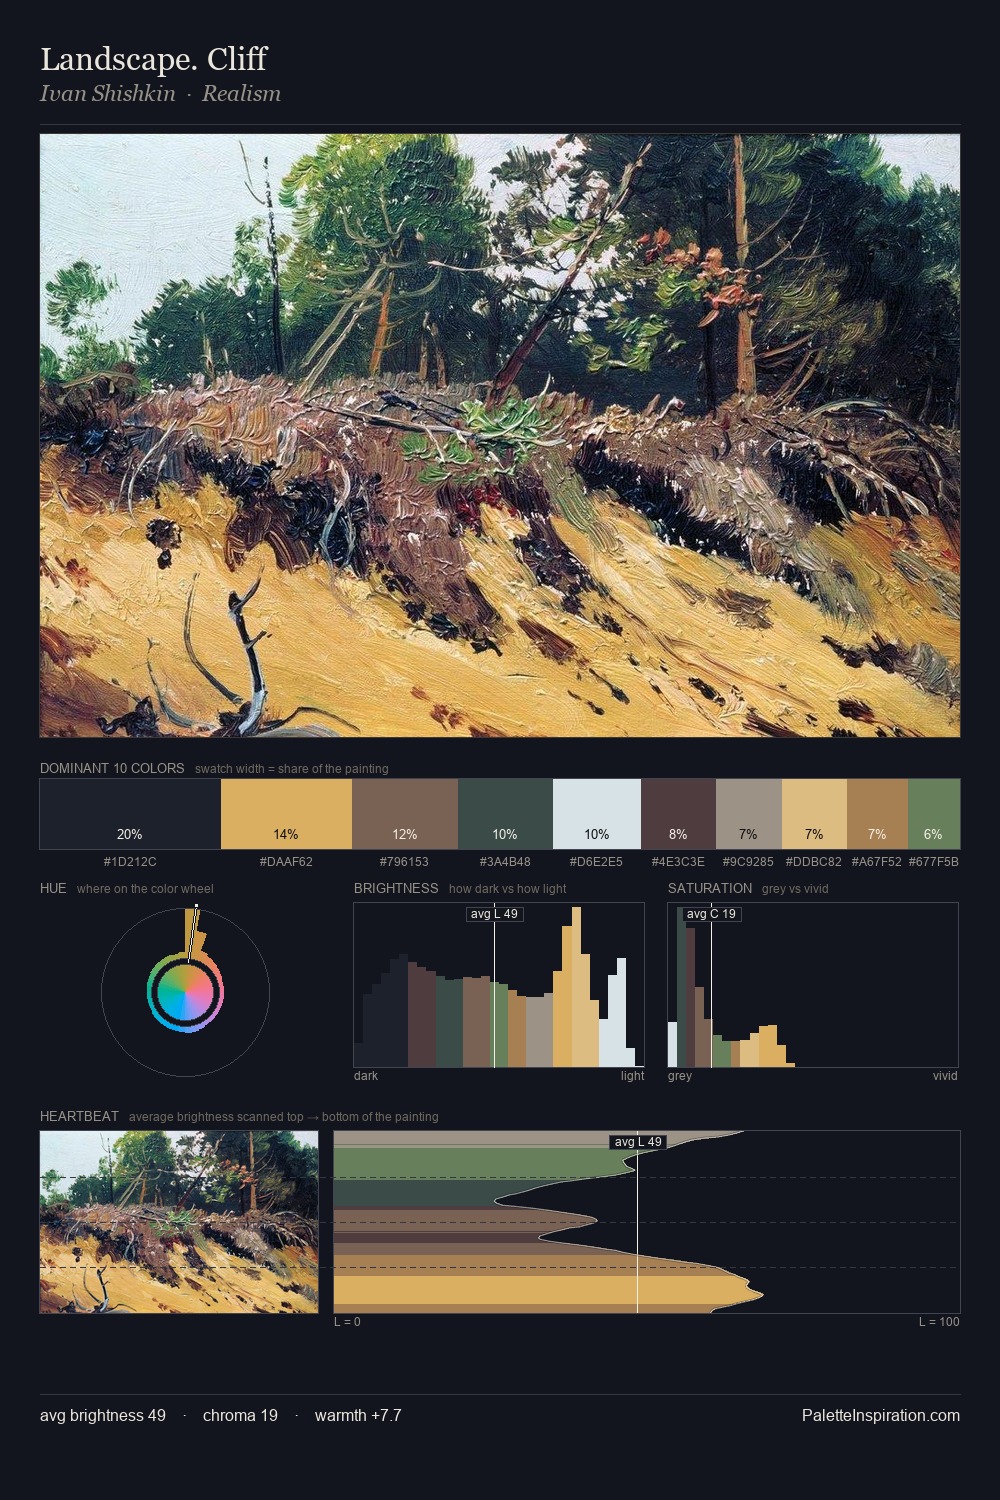This screenshot has width=1000, height=1500.
Task: Select the #DDBC82 light tan swatch
Action: click(x=814, y=814)
